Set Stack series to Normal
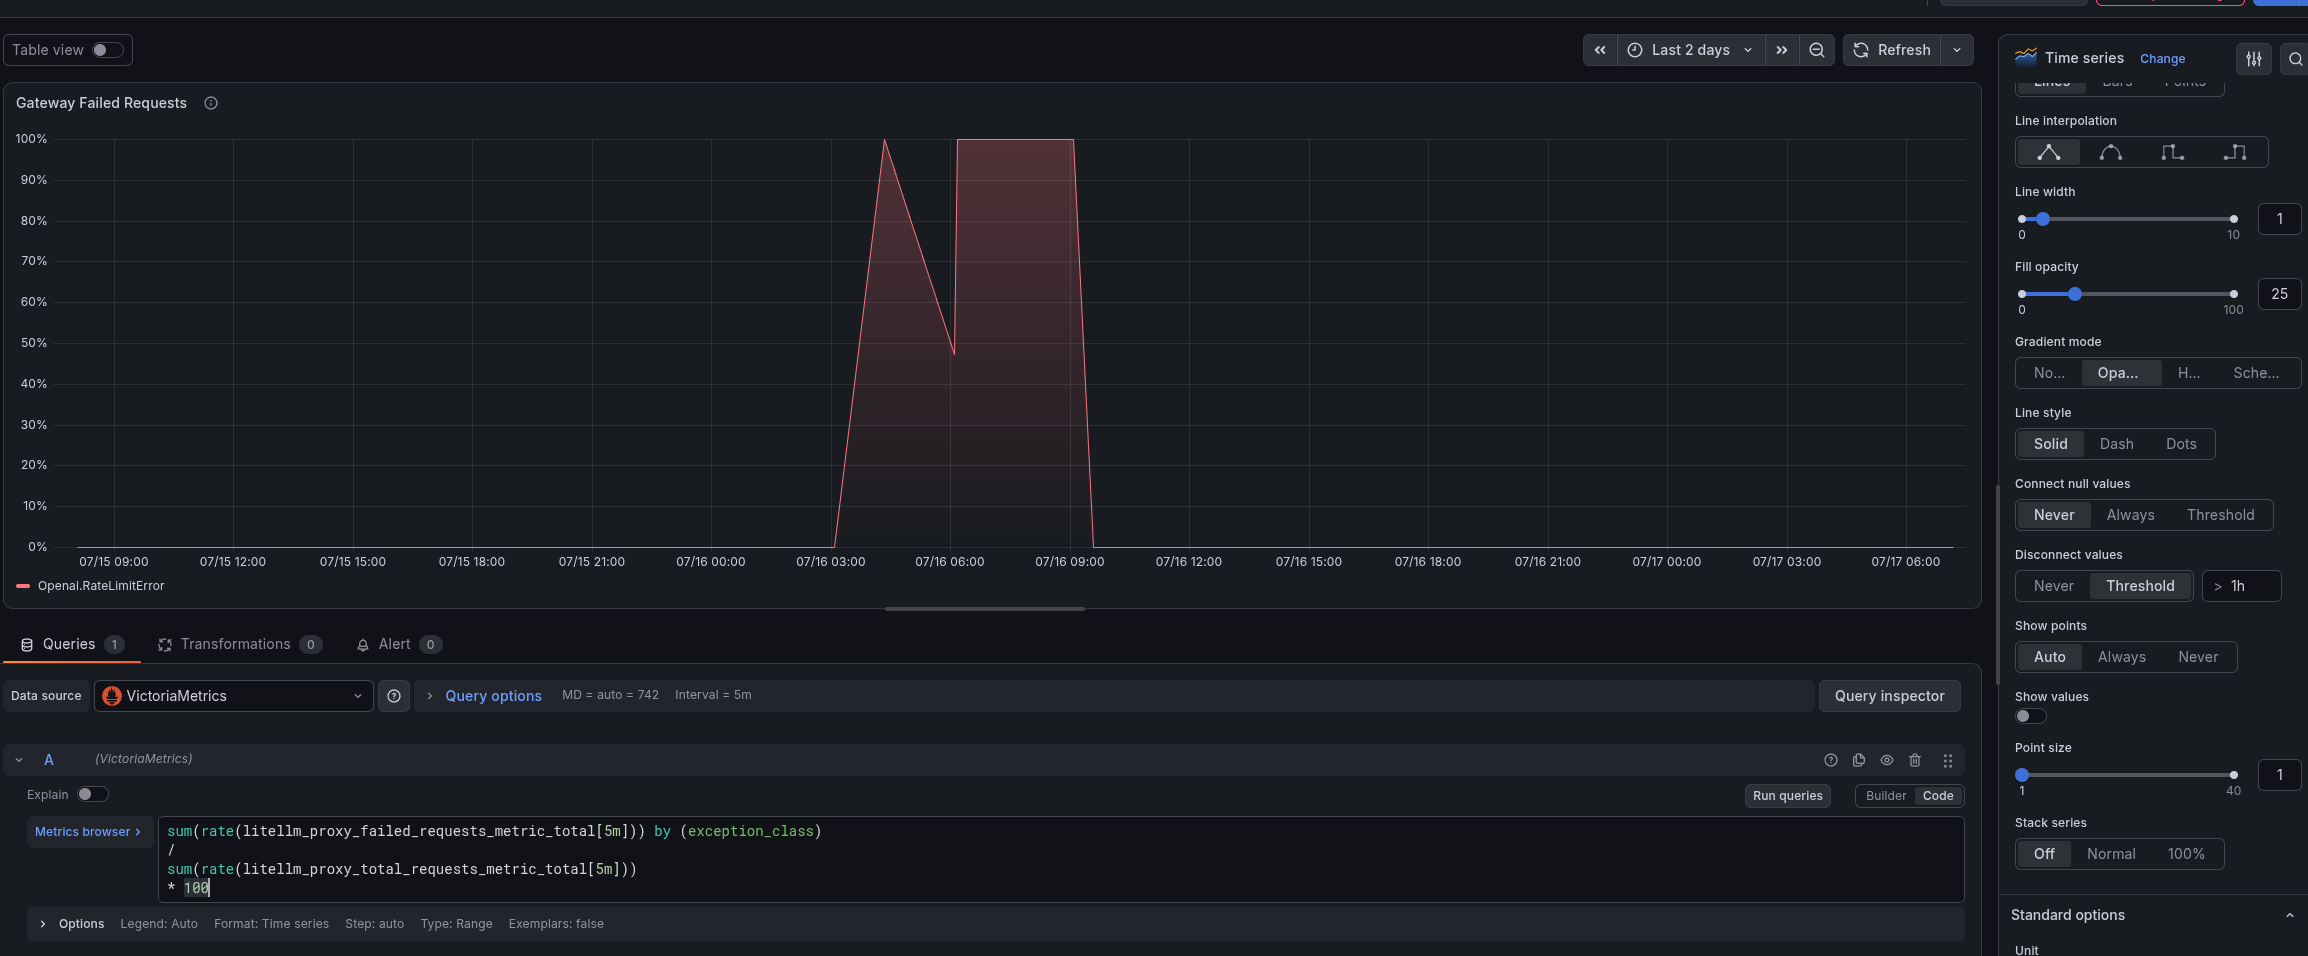 tap(2111, 854)
